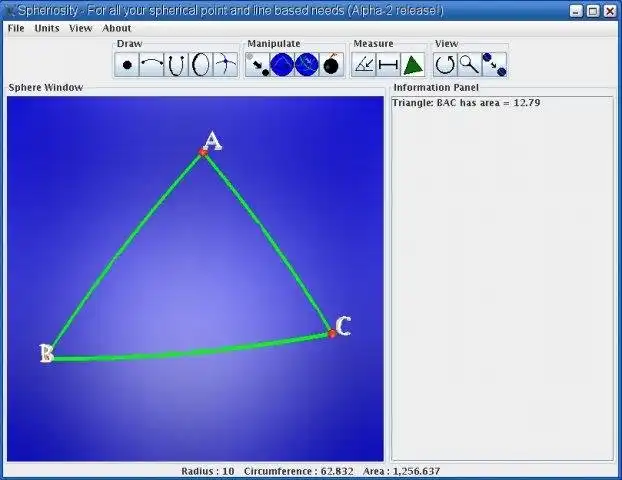Select the draw point tool
Viewport: 622px width, 480px height.
coord(127,65)
